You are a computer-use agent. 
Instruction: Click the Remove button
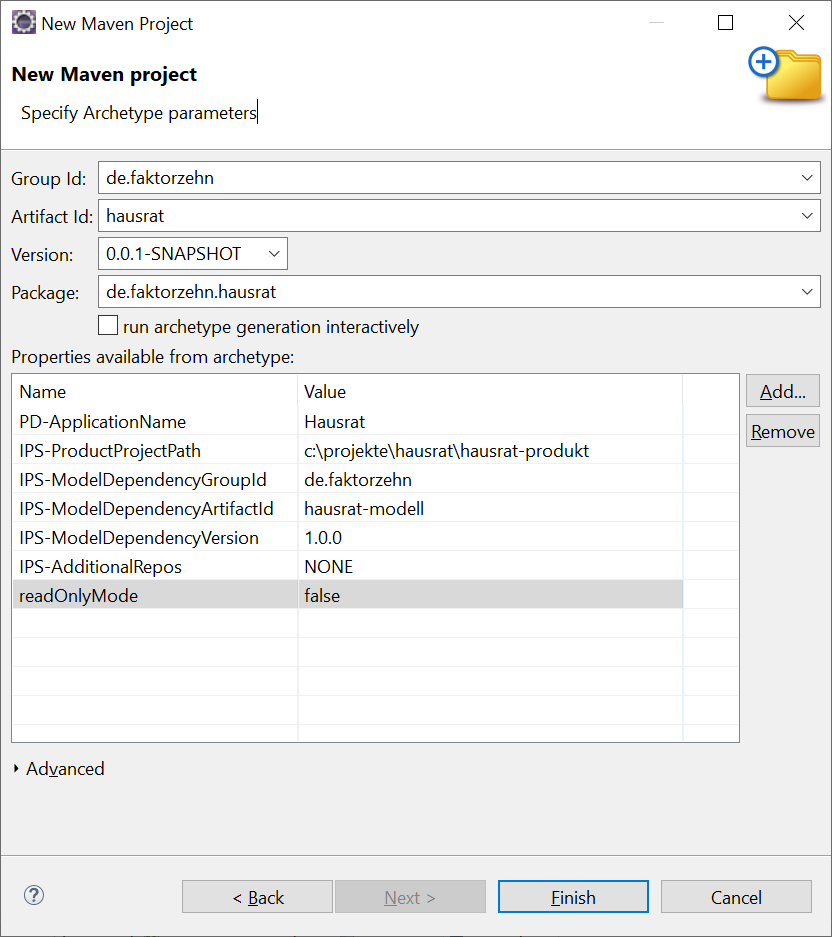[x=782, y=432]
